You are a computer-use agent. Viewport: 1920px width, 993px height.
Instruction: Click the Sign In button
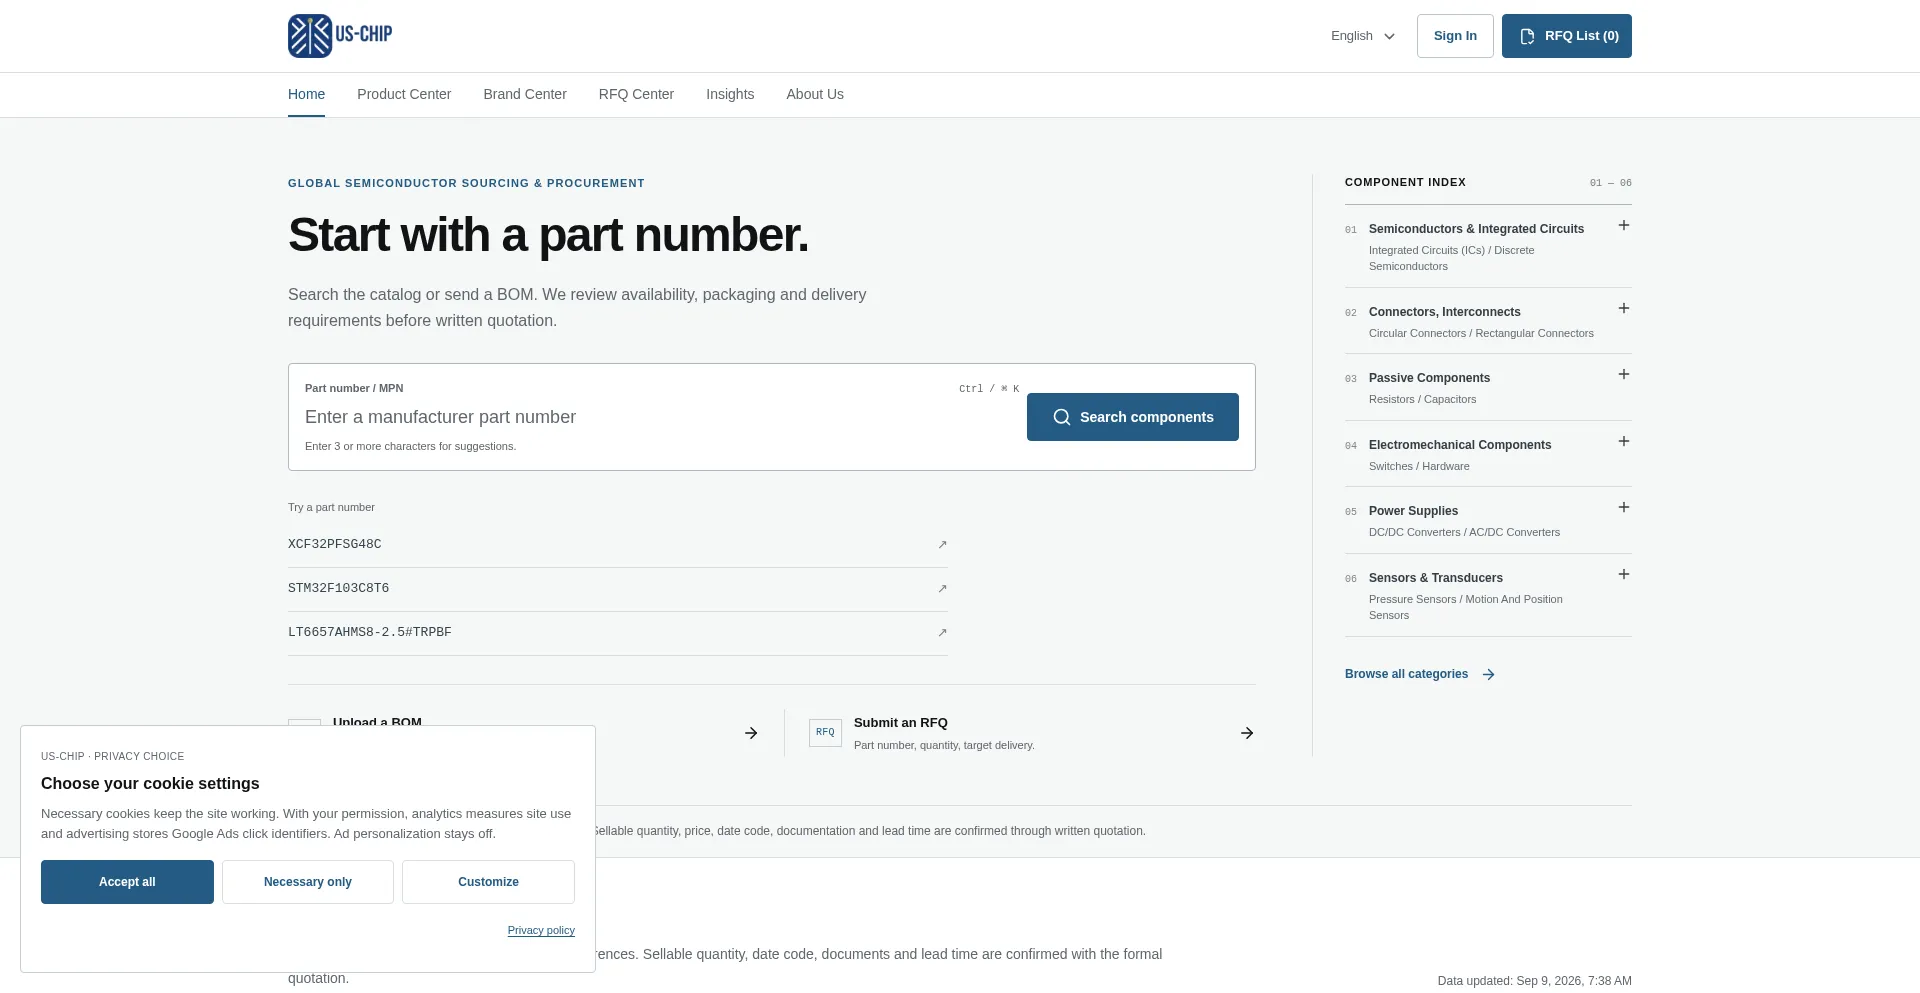click(x=1455, y=36)
